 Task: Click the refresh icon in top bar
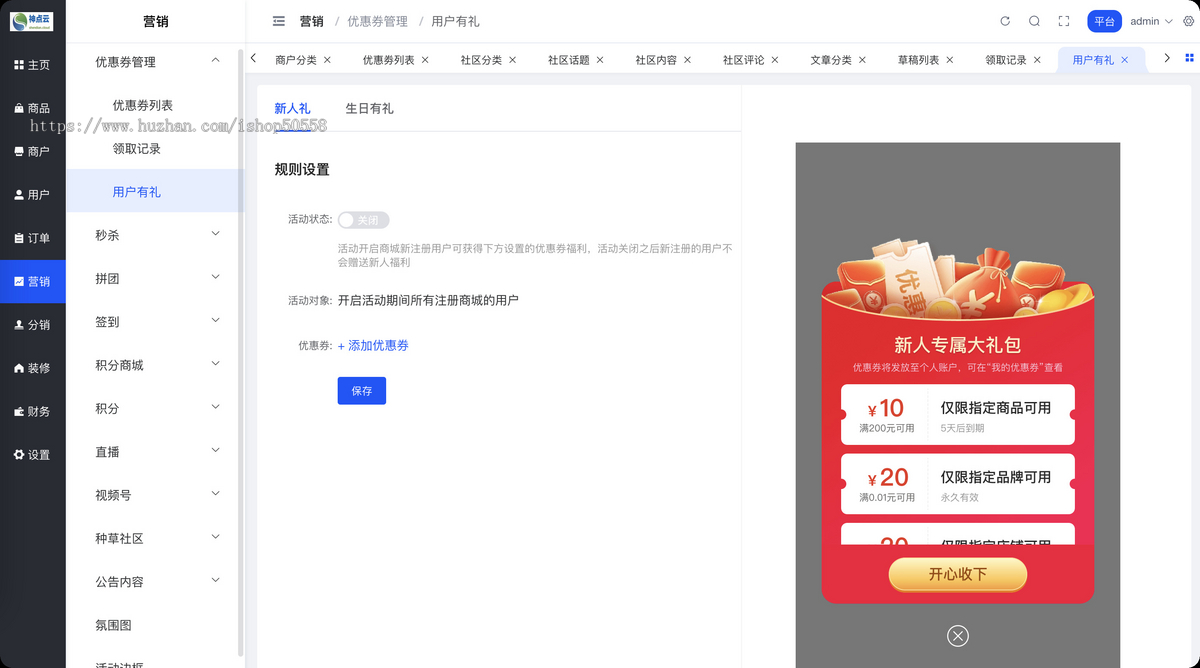(x=1005, y=21)
